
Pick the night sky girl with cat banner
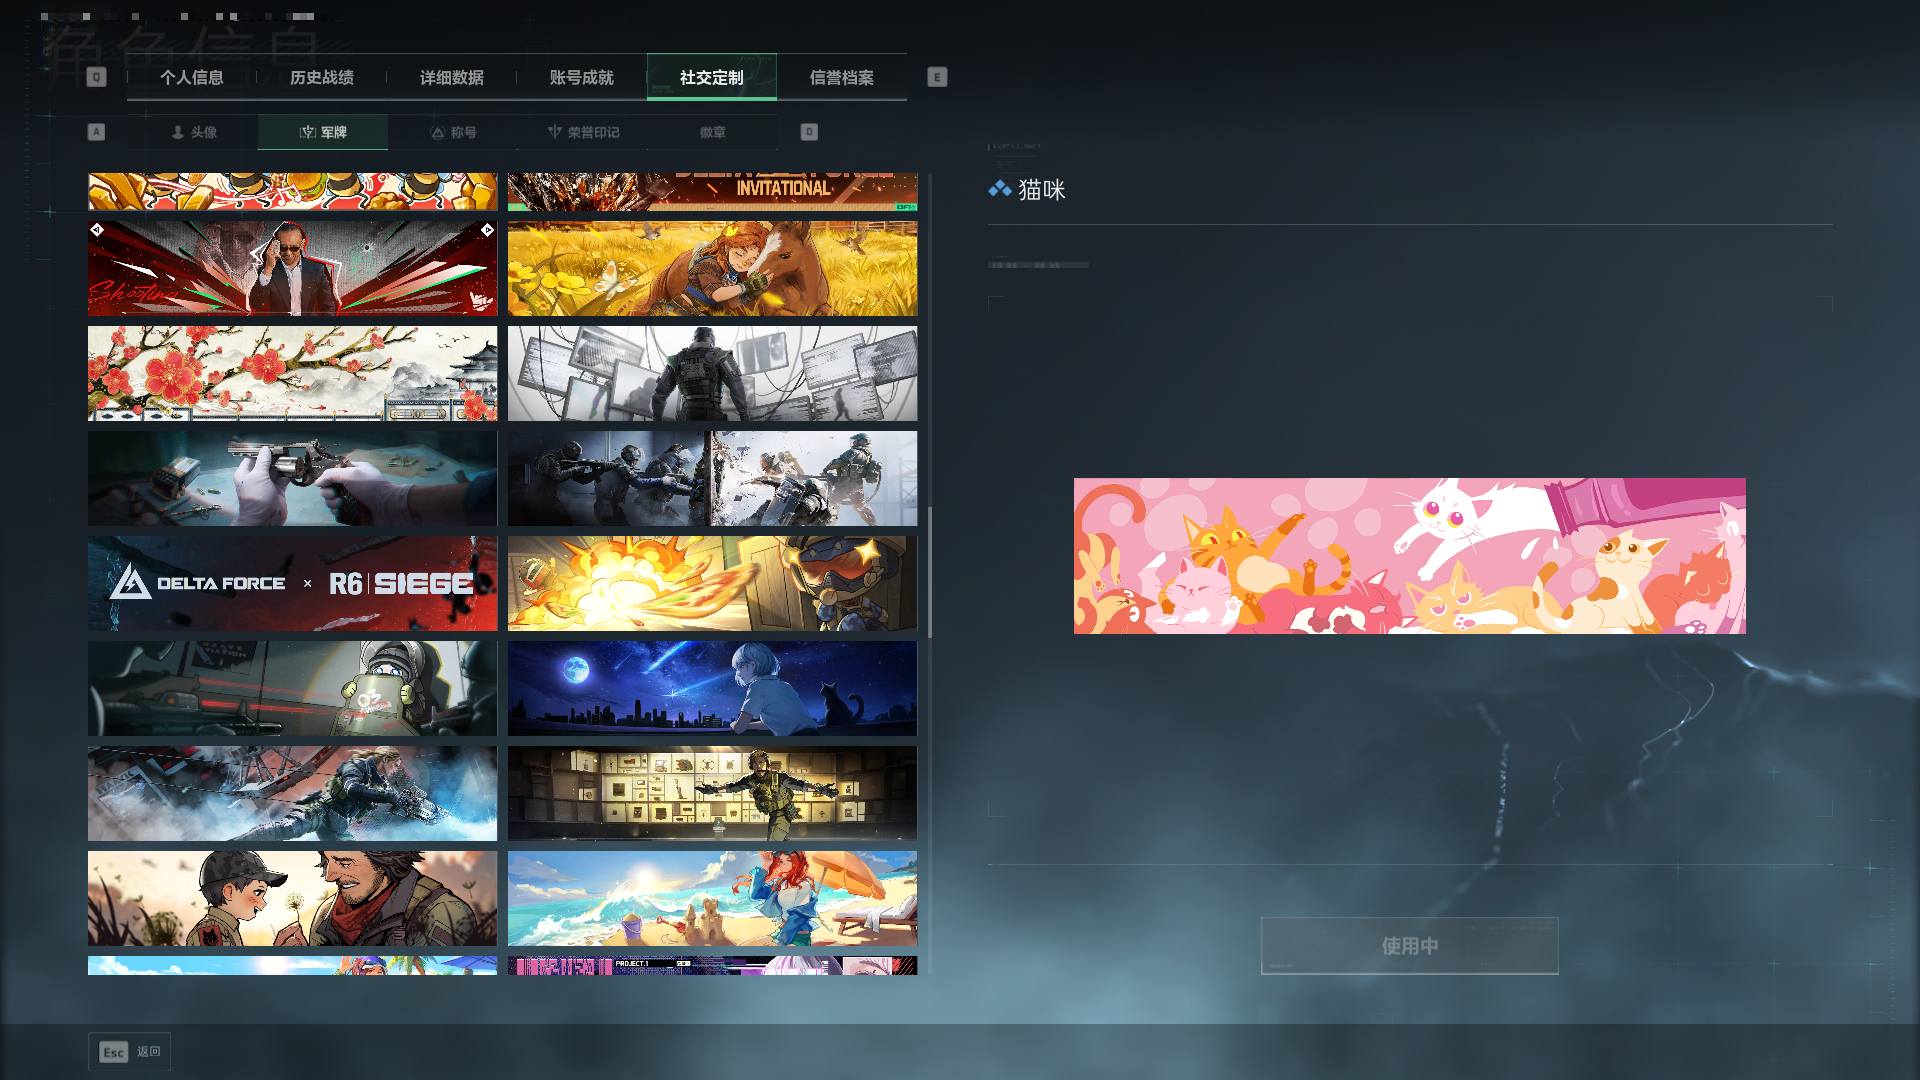click(712, 688)
